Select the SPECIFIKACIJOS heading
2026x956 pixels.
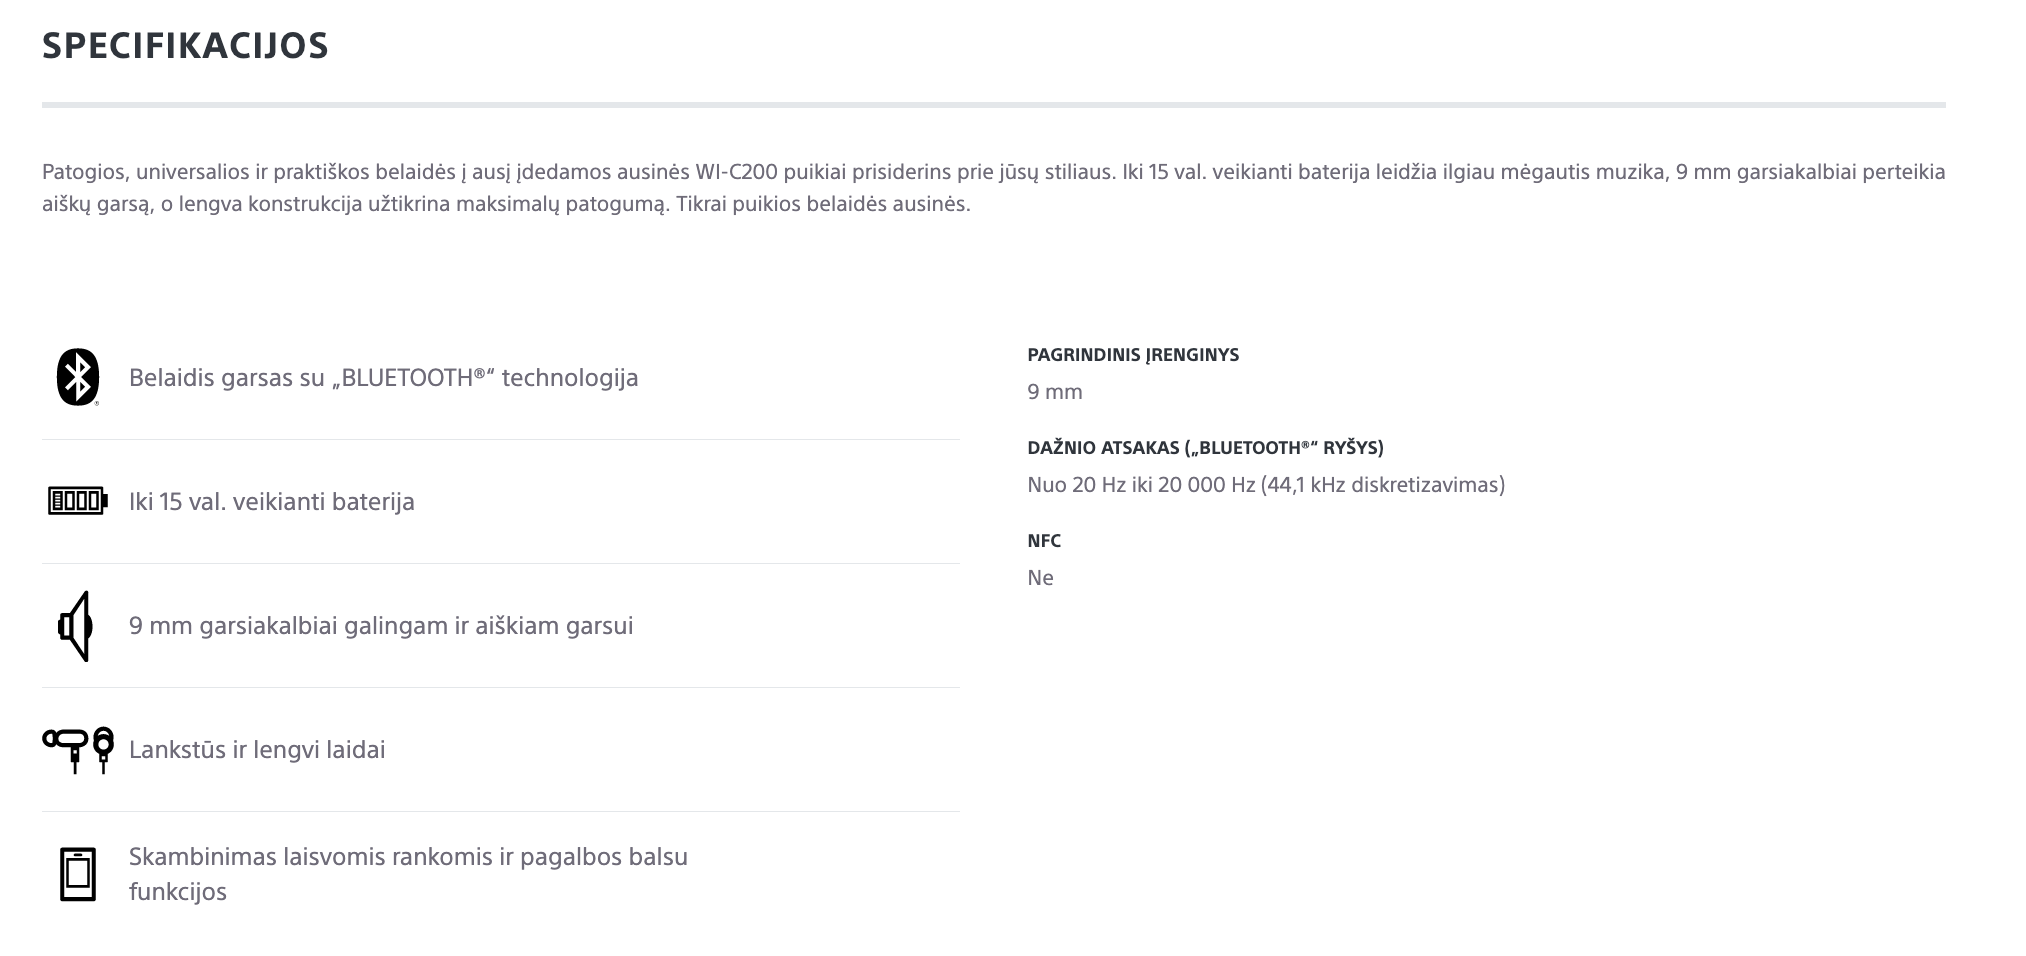185,46
